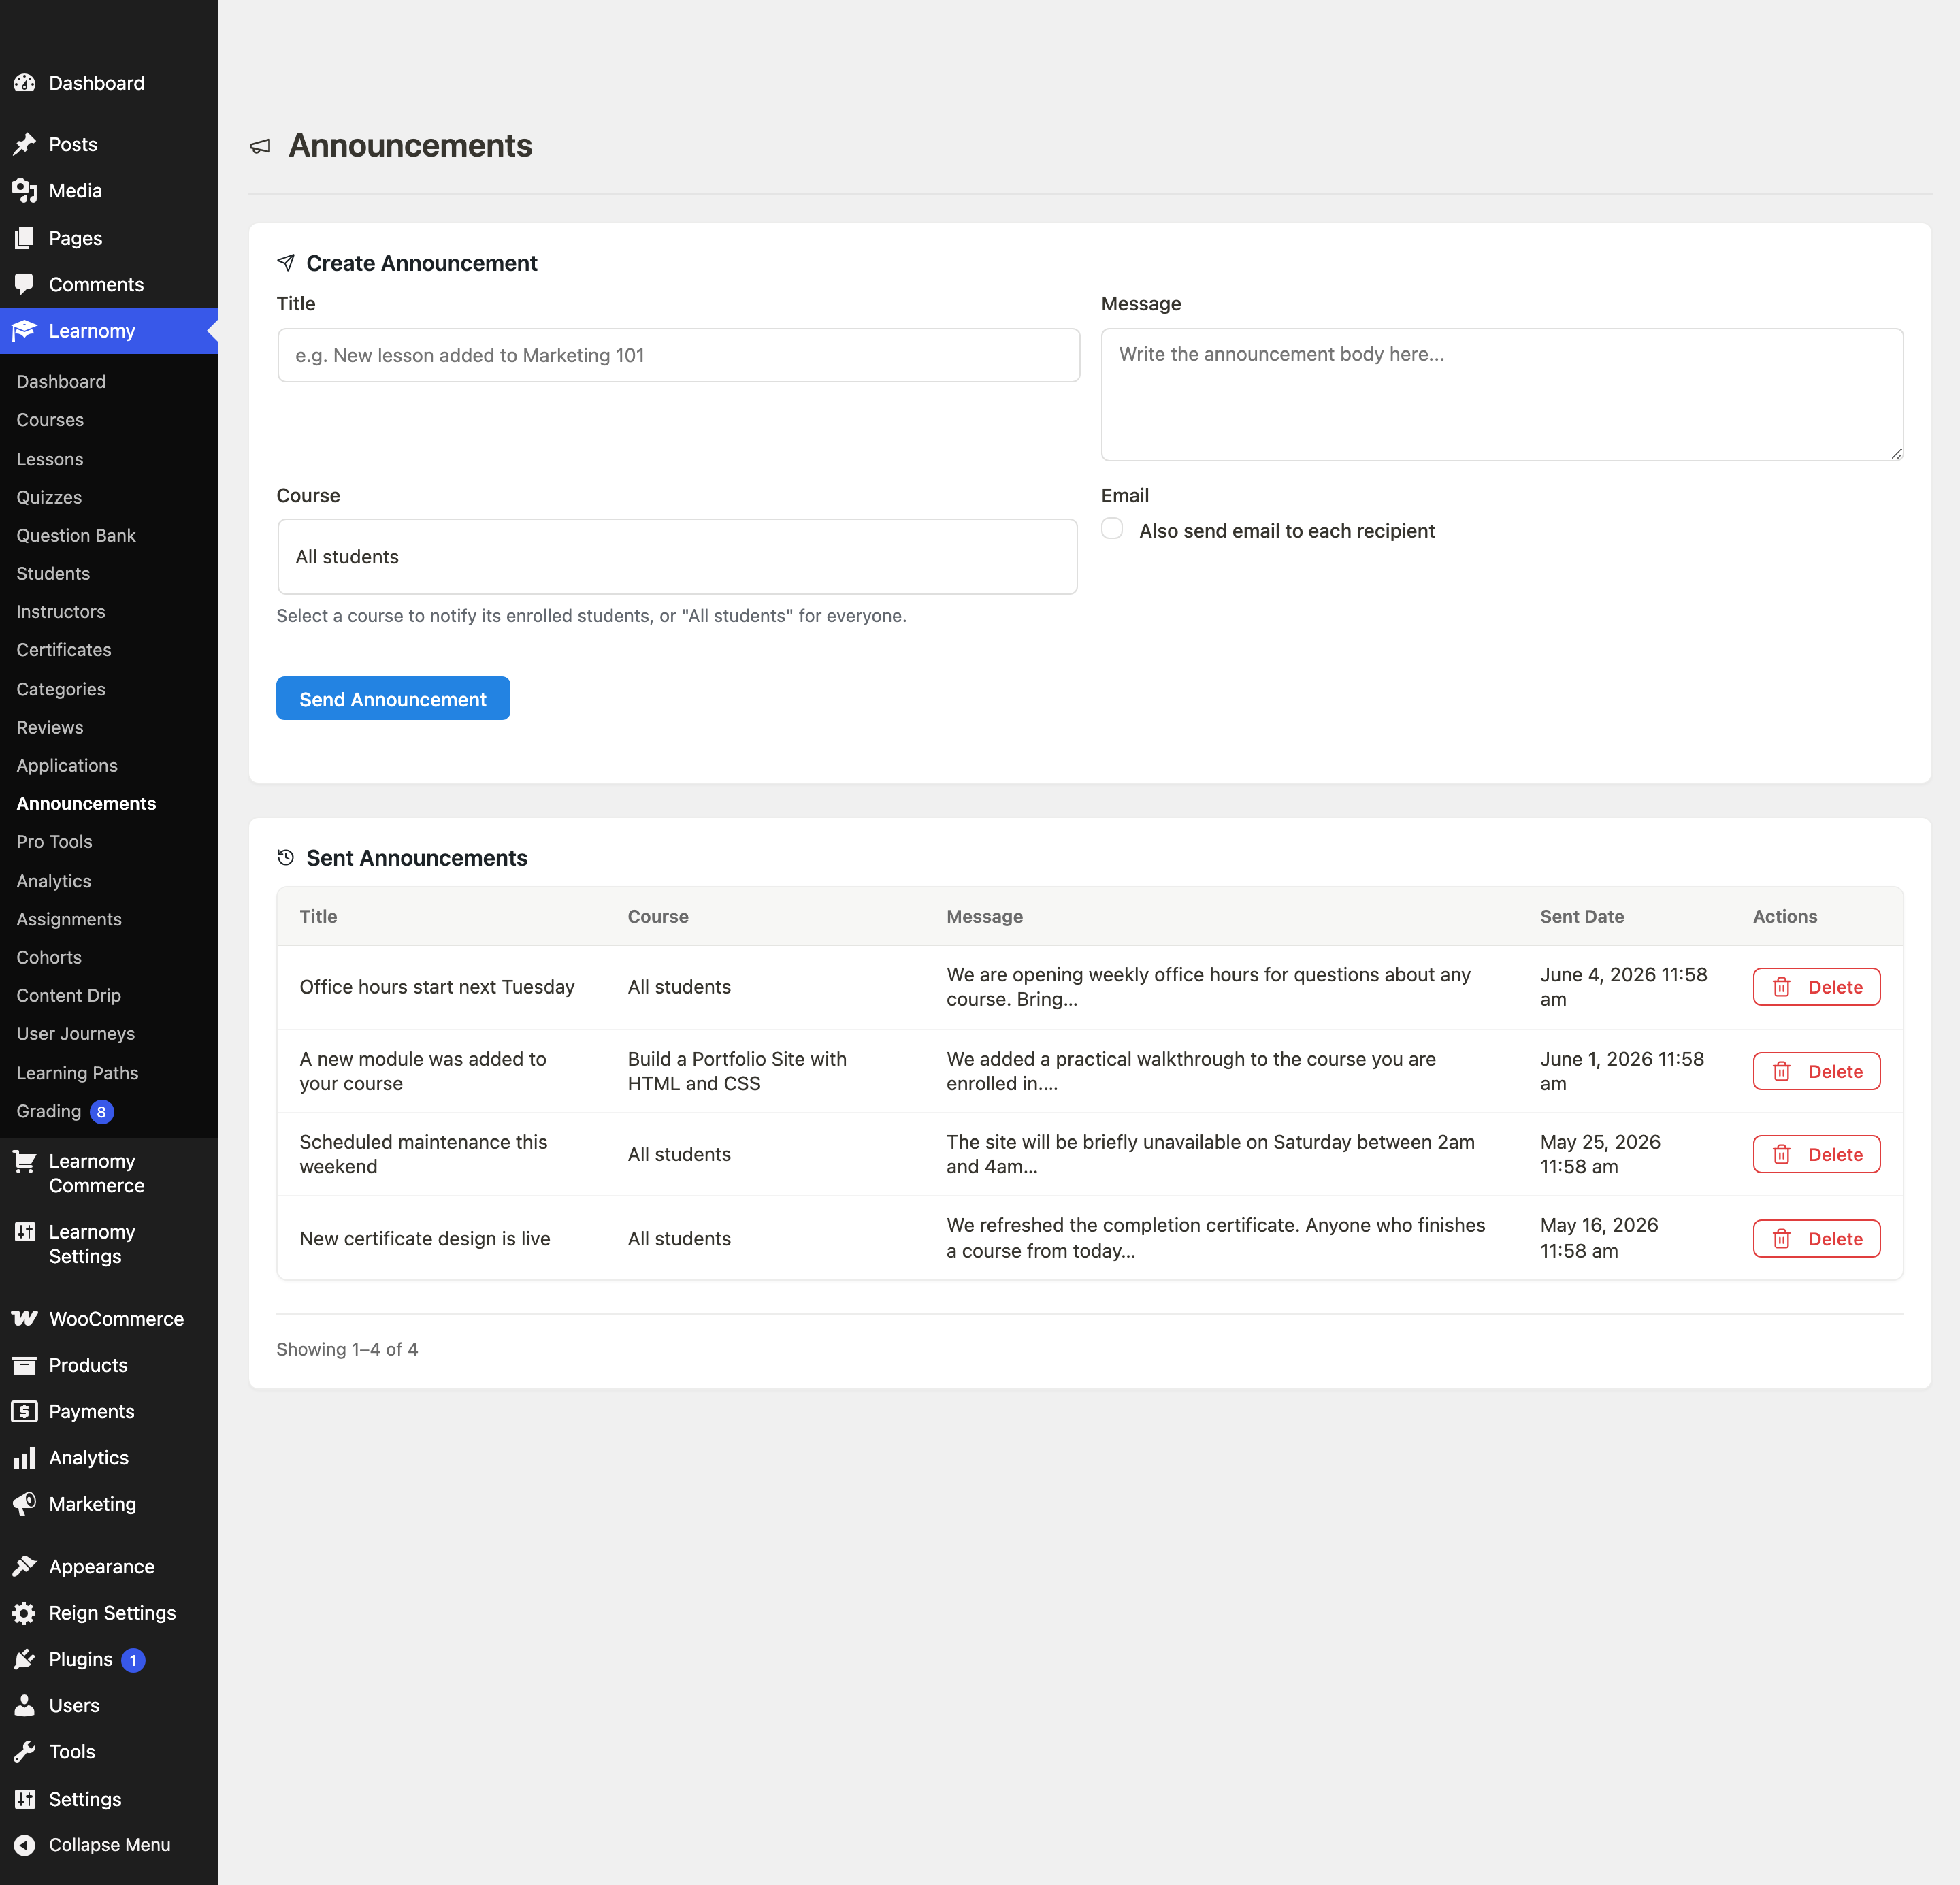Click the Learnomy Commerce cart icon
Screen dimensions: 1960x1885
[x=24, y=1161]
